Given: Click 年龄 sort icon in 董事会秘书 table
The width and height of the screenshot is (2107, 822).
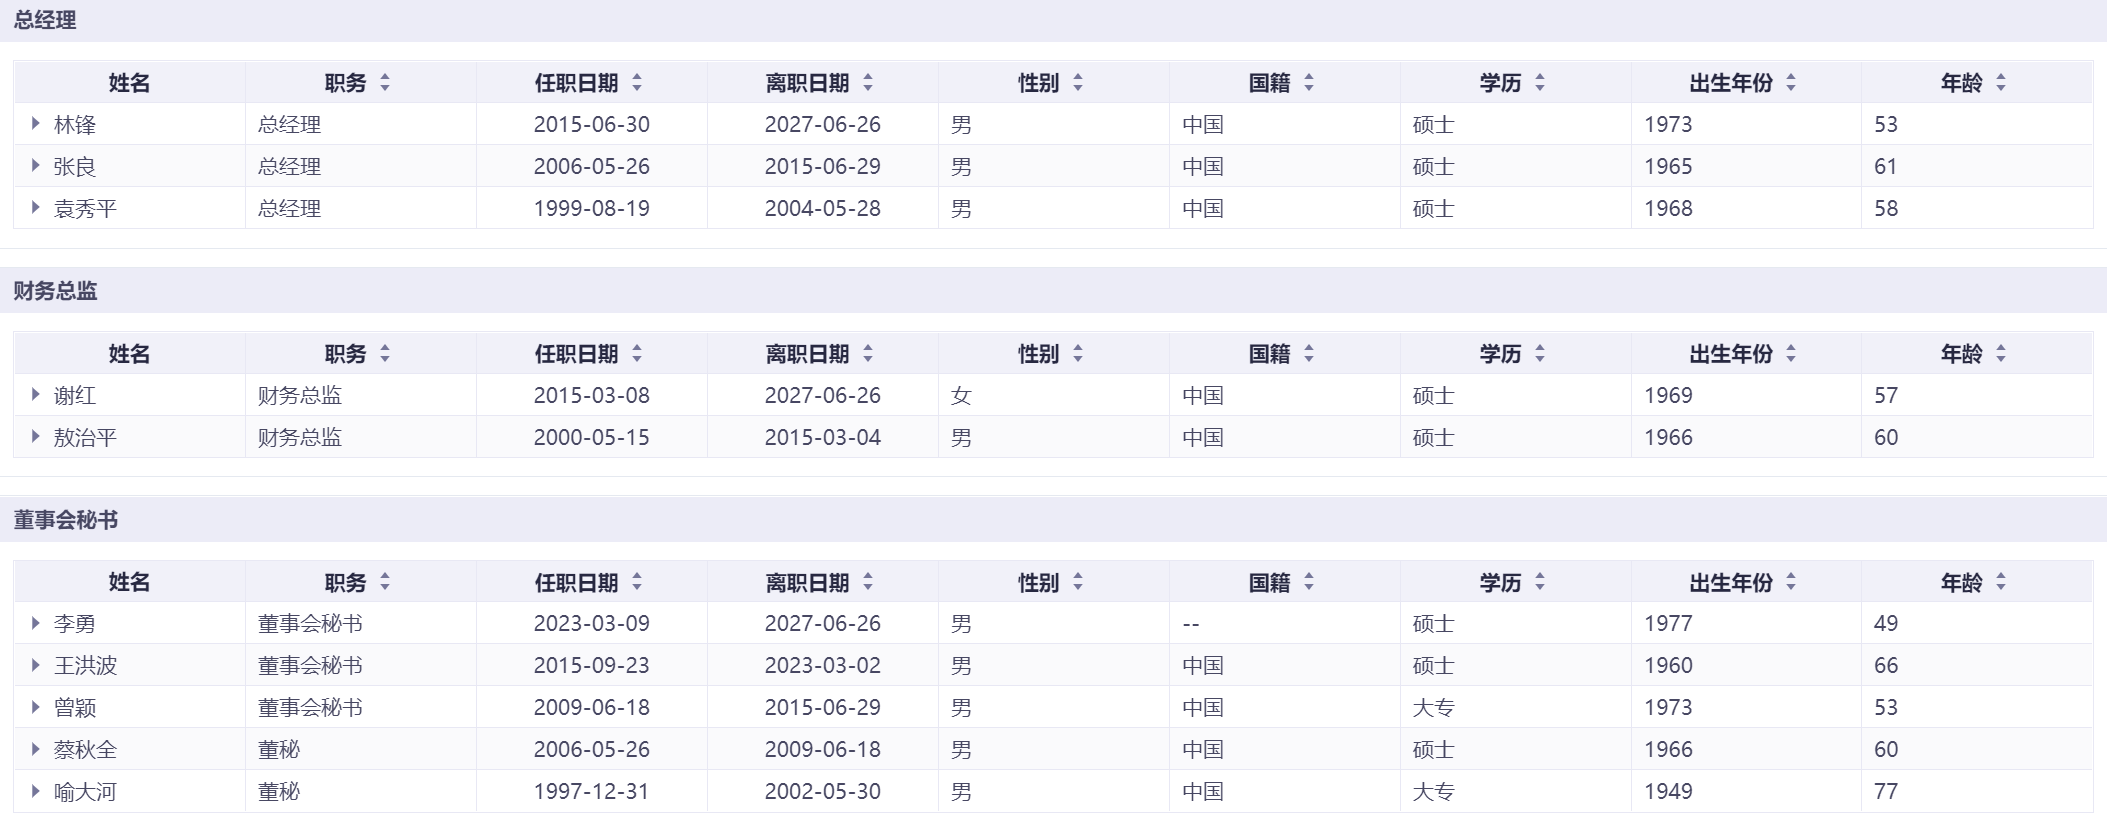Looking at the screenshot, I should (2001, 583).
